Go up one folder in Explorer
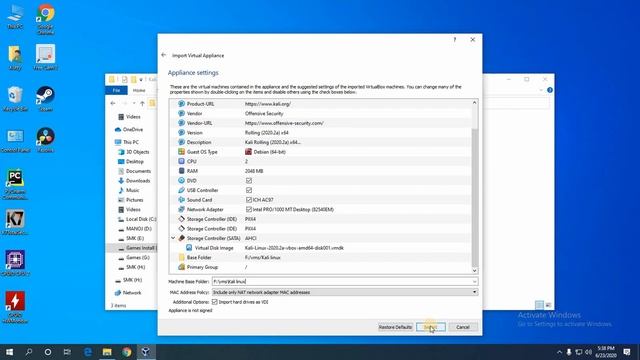Image resolution: width=640 pixels, height=360 pixels. 142,103
